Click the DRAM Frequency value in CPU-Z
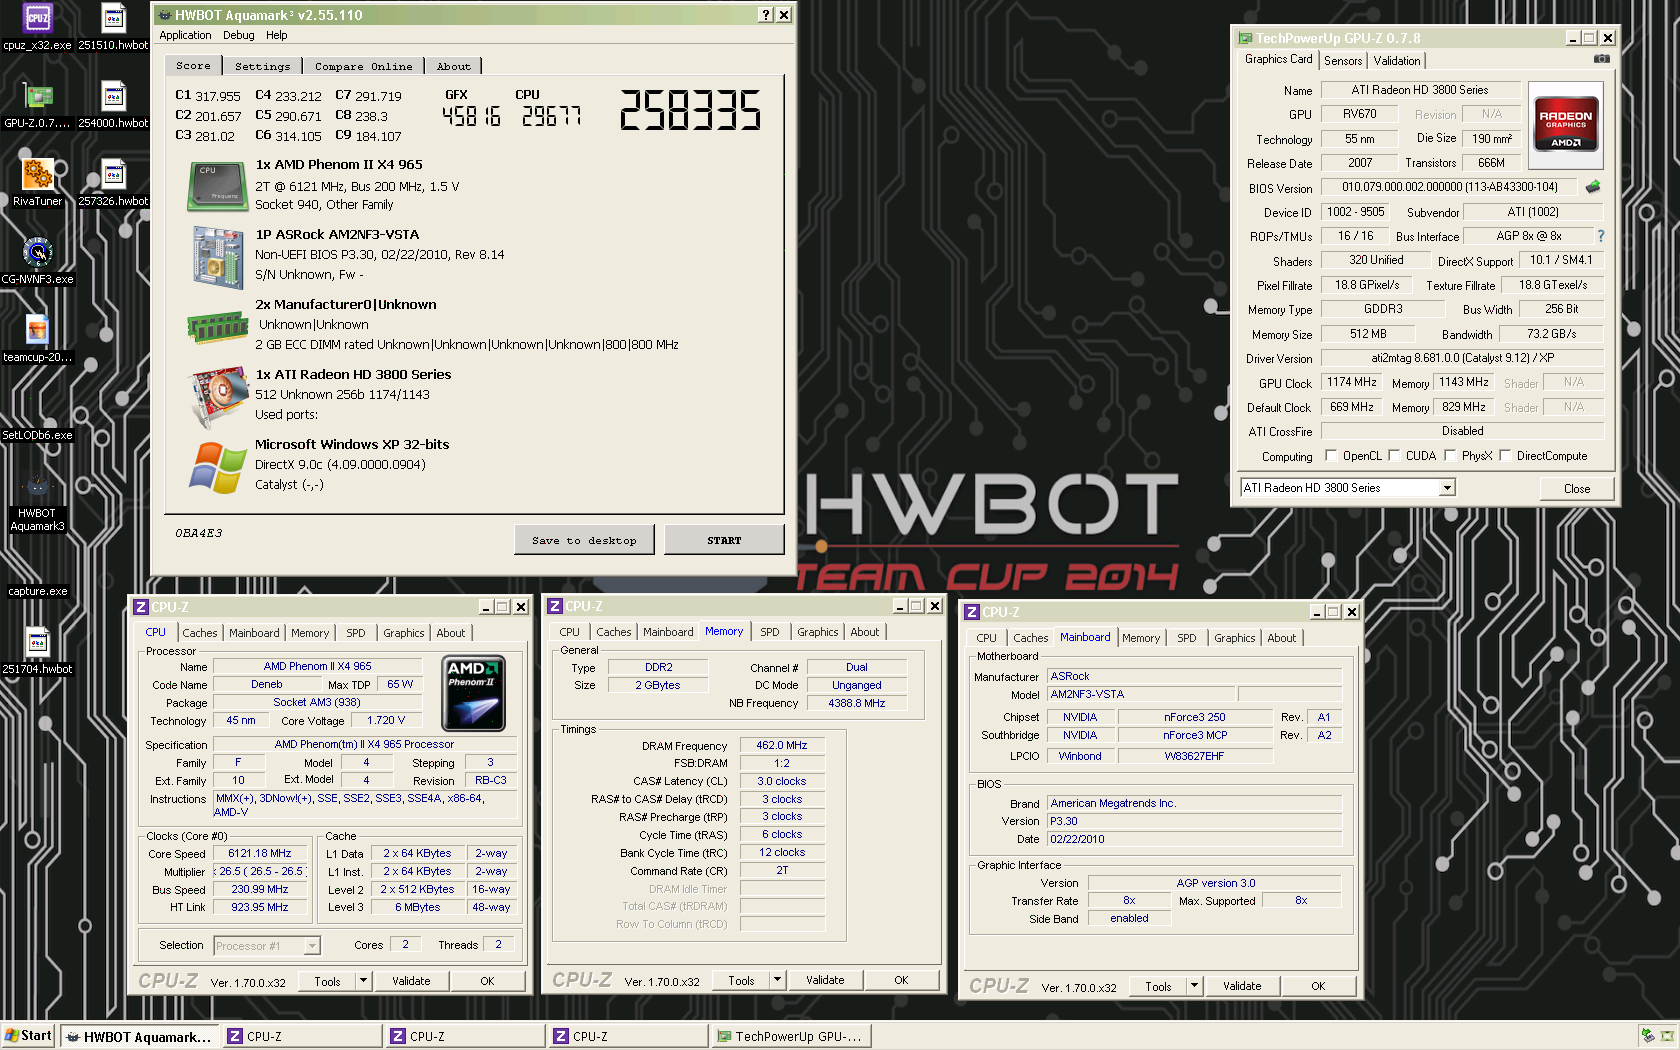 pos(782,746)
